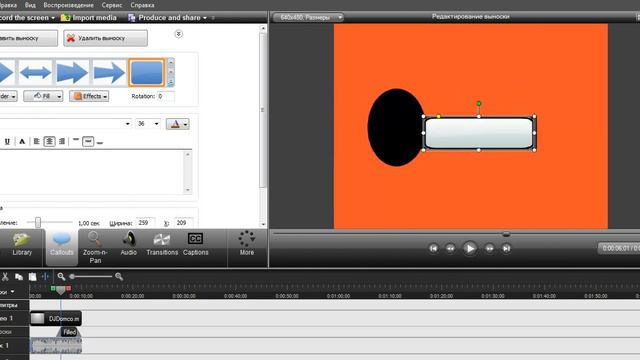Open the Border dropdown
Image resolution: width=640 pixels, height=360 pixels.
tap(8, 96)
